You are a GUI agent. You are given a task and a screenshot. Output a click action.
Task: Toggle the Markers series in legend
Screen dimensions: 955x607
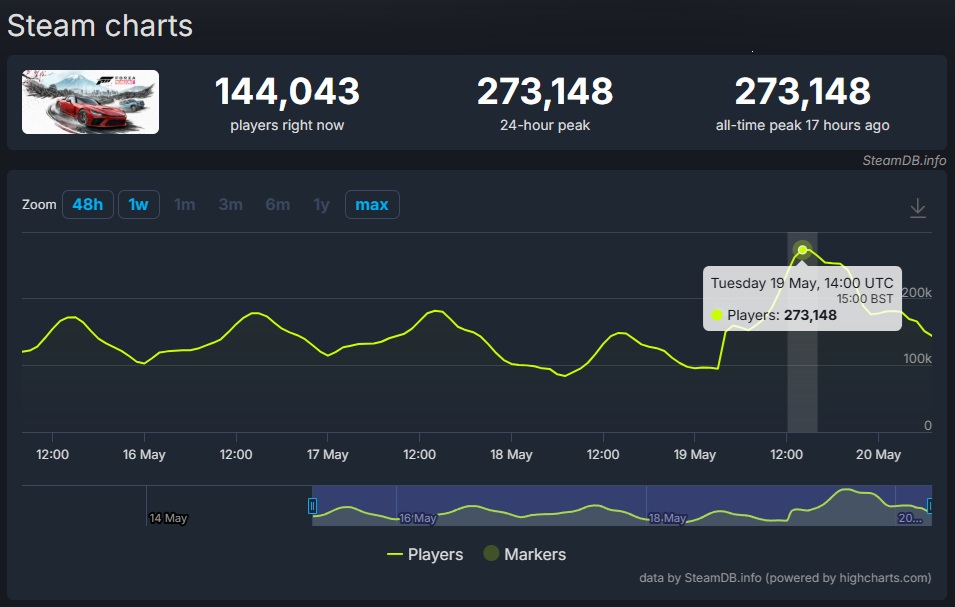[x=524, y=554]
